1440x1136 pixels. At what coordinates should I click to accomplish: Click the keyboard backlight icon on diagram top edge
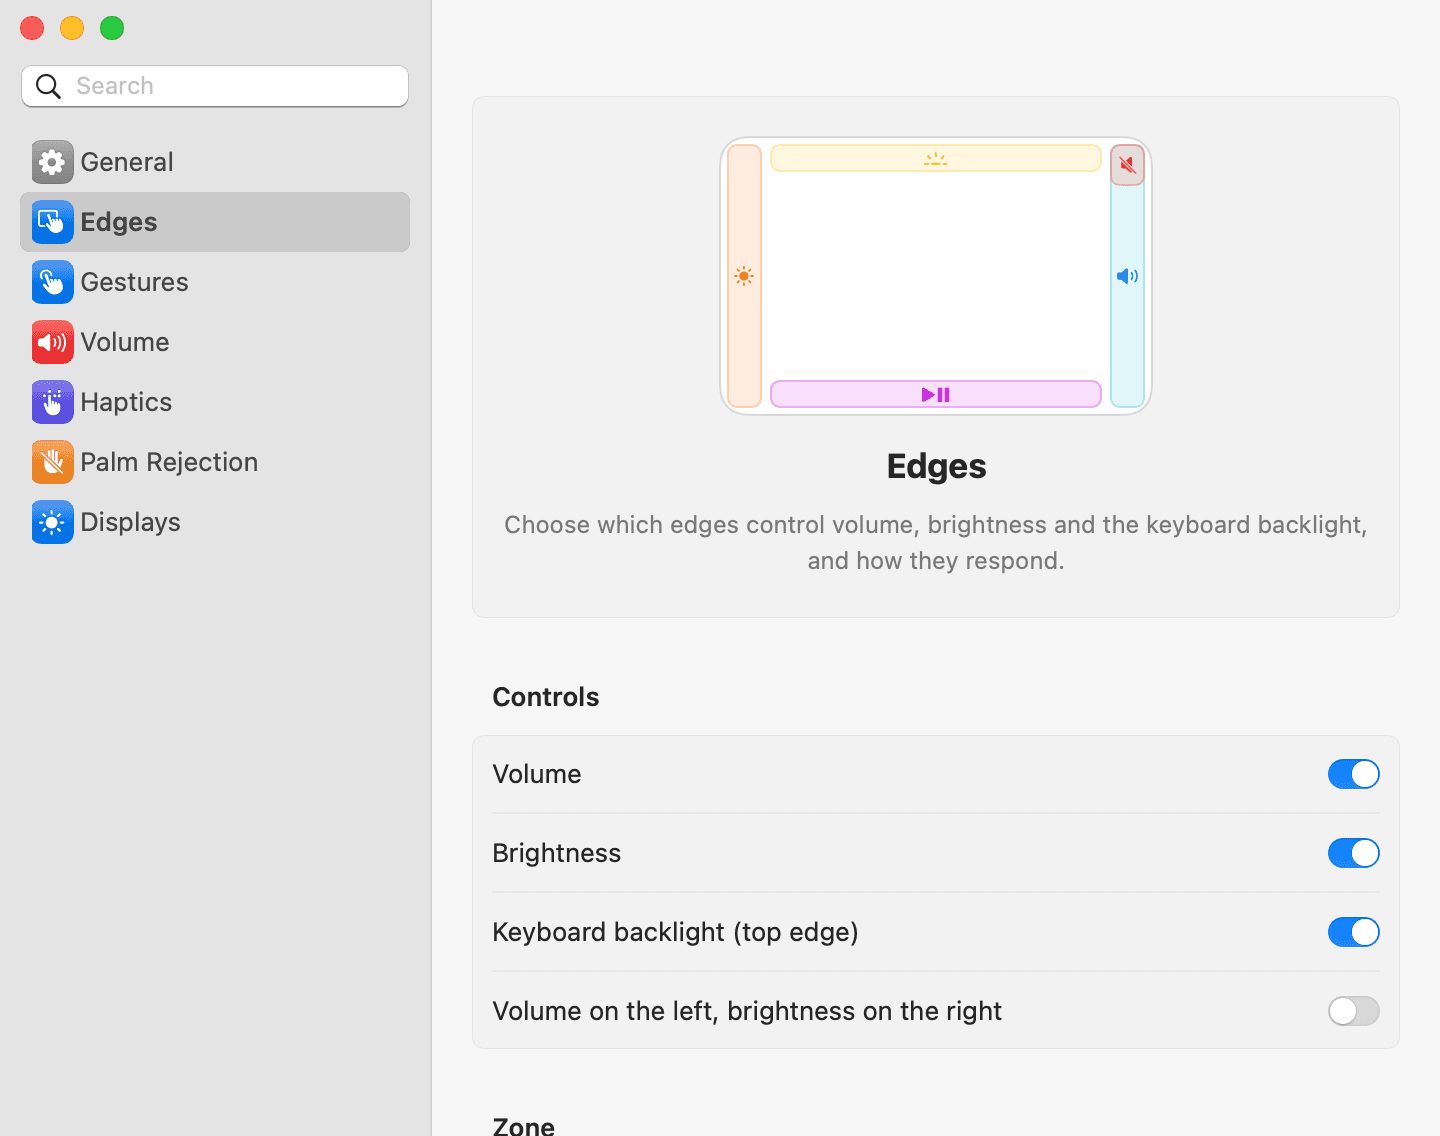[936, 159]
